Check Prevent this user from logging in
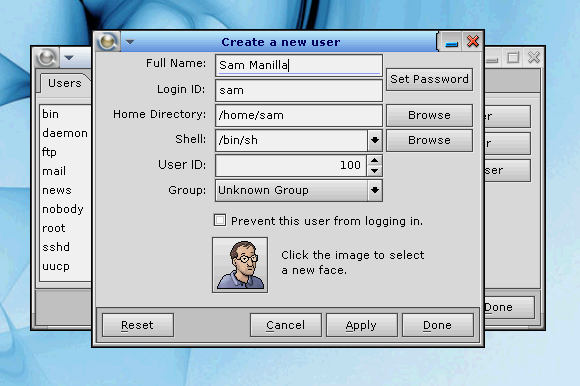Image resolution: width=580 pixels, height=386 pixels. (x=220, y=220)
